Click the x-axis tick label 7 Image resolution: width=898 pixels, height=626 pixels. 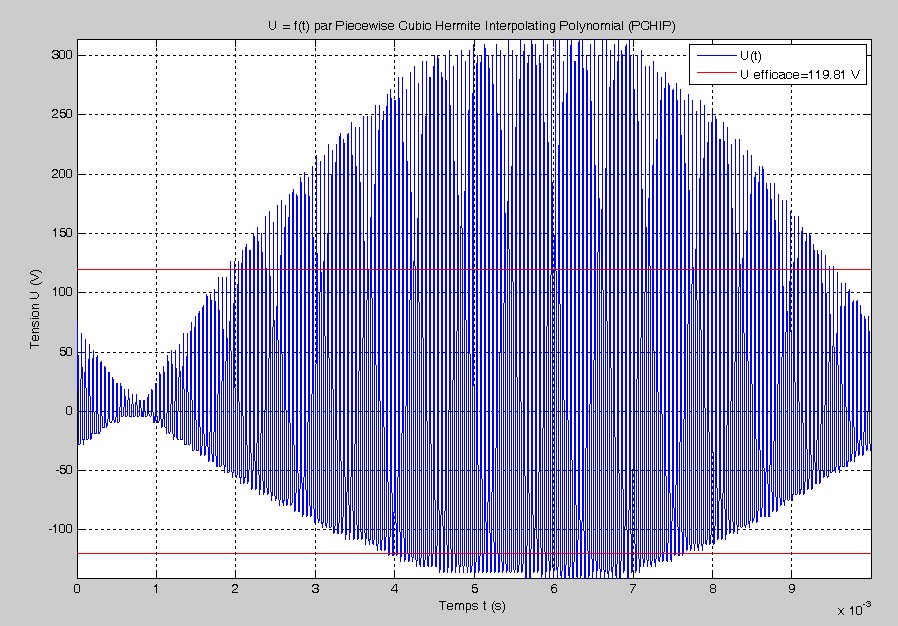pyautogui.click(x=633, y=590)
